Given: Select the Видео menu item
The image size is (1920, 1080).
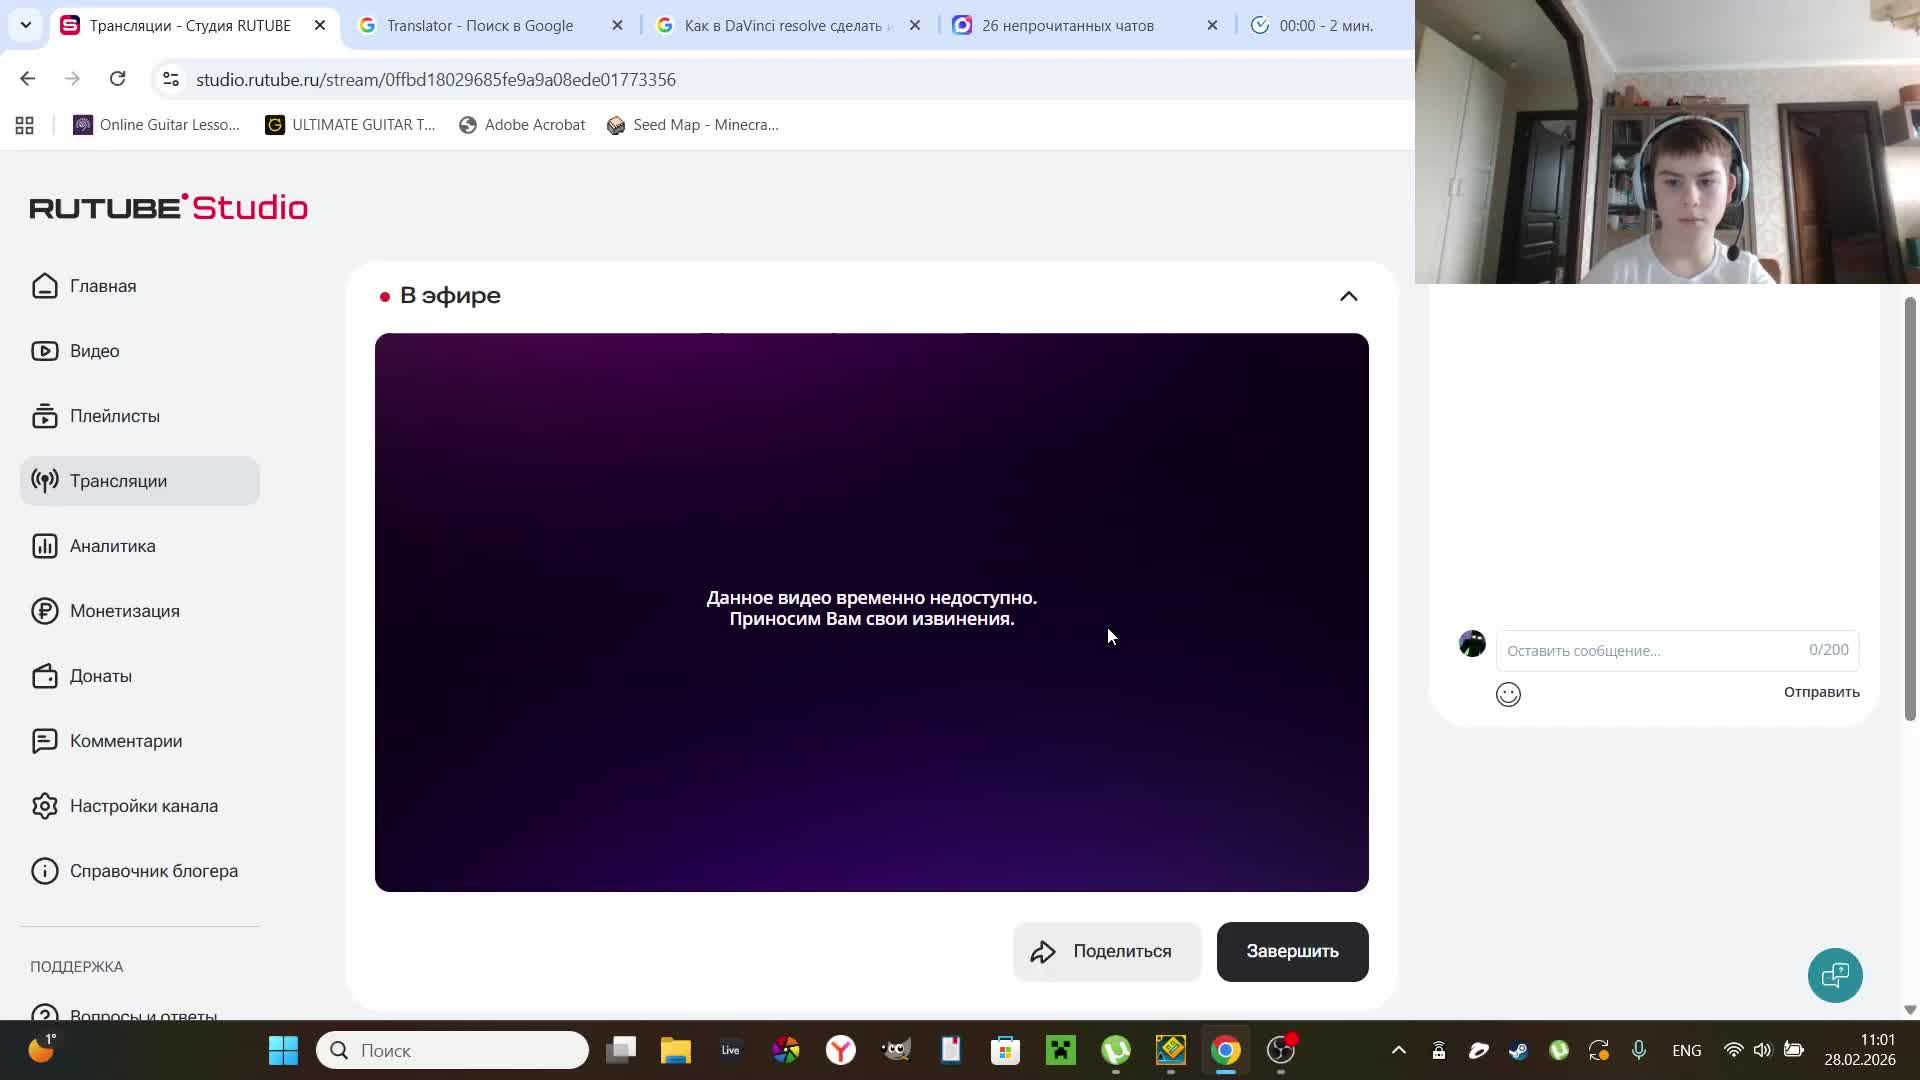Looking at the screenshot, I should pyautogui.click(x=94, y=351).
